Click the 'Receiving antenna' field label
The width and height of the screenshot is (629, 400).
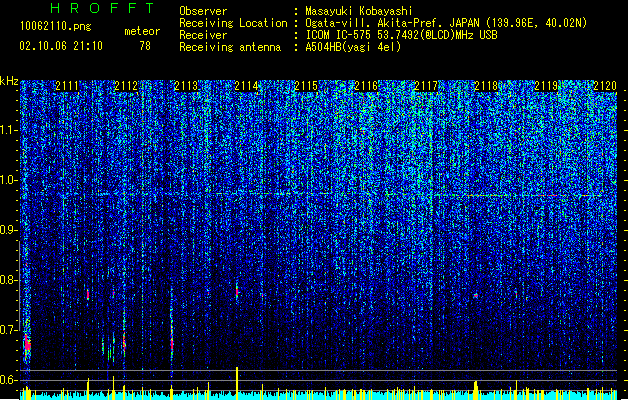tap(230, 47)
